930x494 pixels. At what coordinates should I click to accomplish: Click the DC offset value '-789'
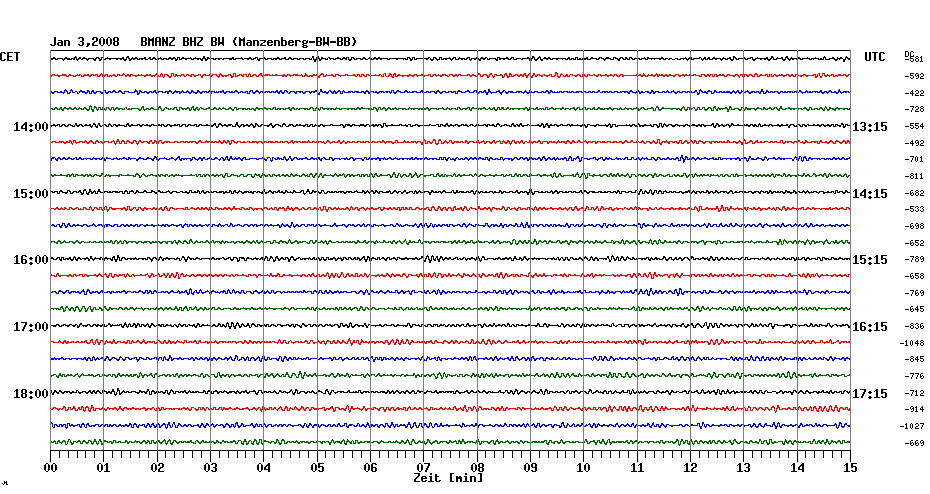(914, 260)
